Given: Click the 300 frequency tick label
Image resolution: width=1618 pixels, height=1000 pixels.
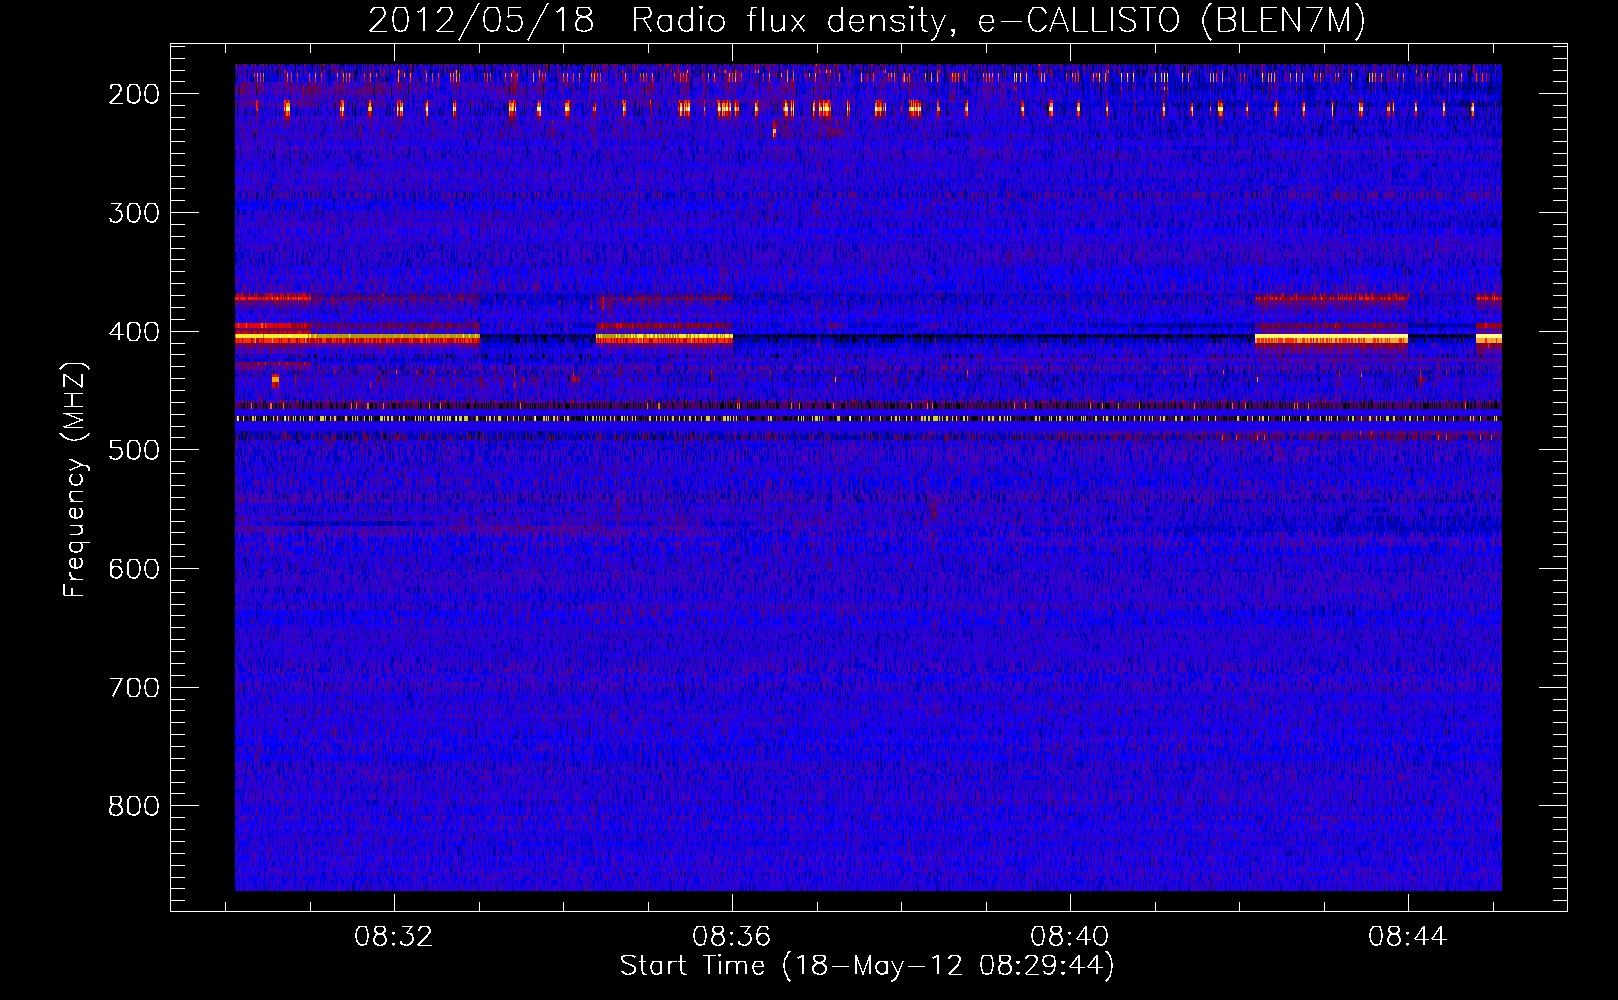Looking at the screenshot, I should pyautogui.click(x=134, y=213).
